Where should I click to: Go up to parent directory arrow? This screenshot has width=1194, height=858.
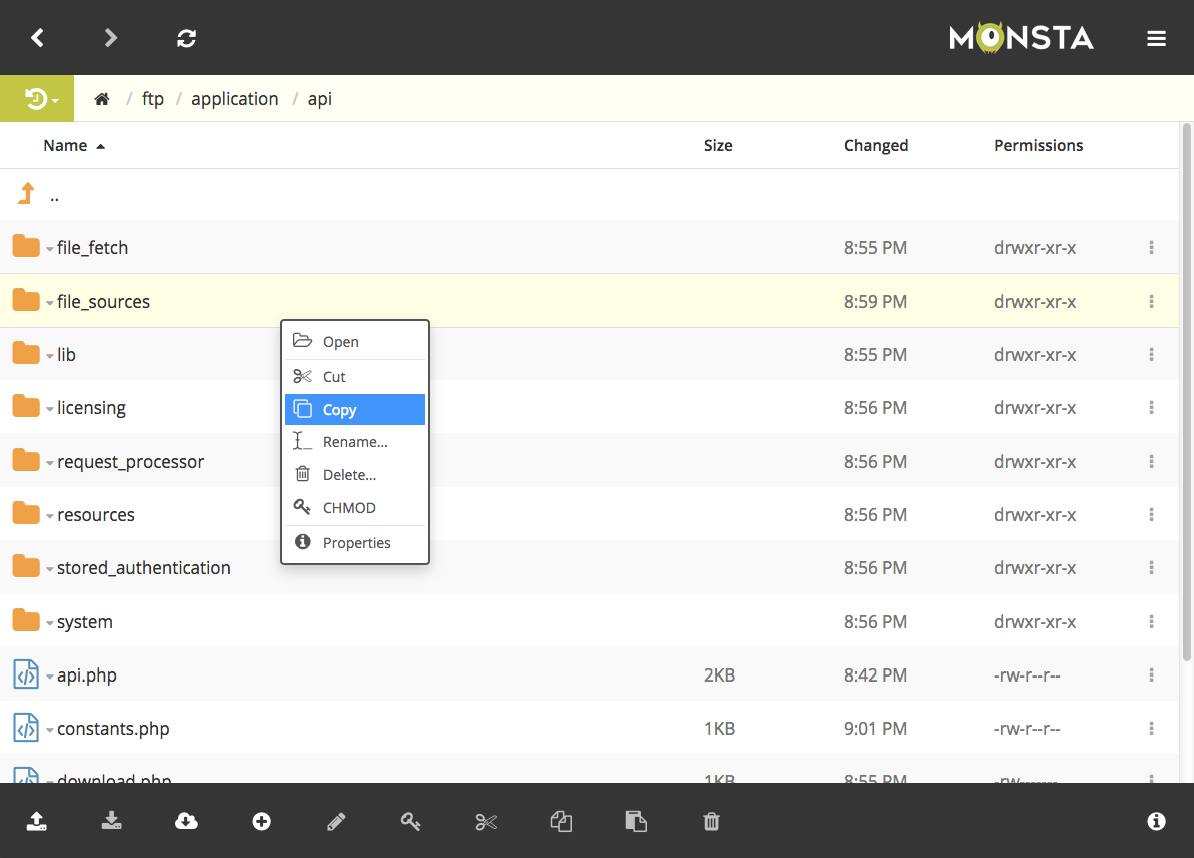27,193
